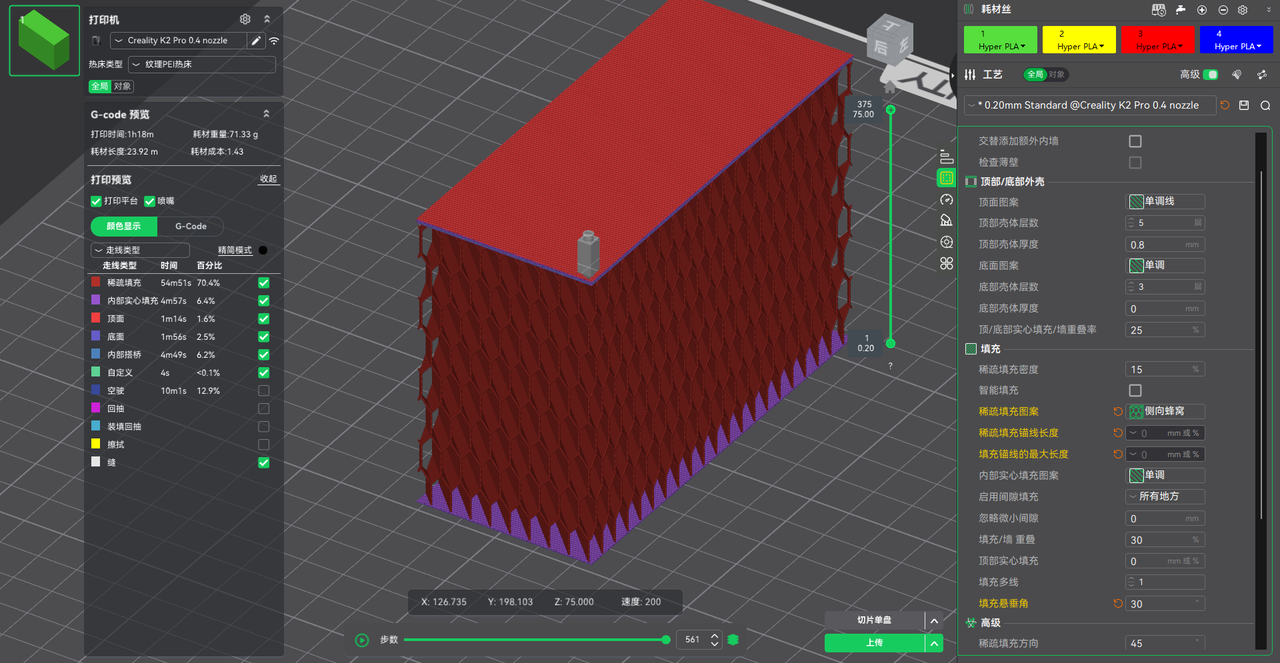Uncheck the 喷嘴 nozzle display checkbox

pyautogui.click(x=150, y=201)
